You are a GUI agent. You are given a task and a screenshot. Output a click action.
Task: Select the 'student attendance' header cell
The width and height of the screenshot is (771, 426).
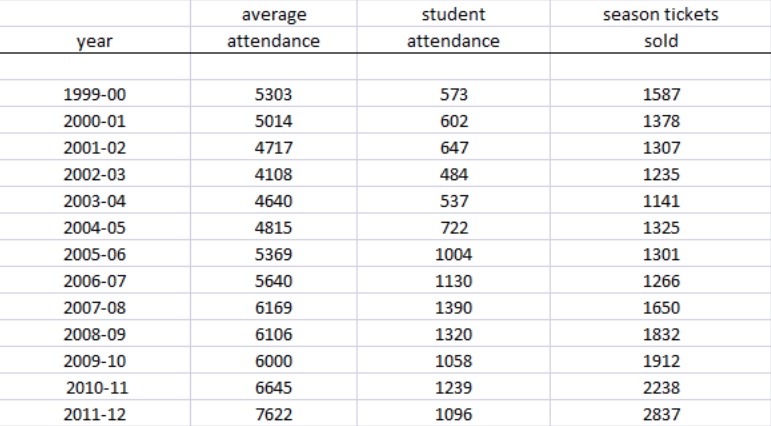(453, 28)
